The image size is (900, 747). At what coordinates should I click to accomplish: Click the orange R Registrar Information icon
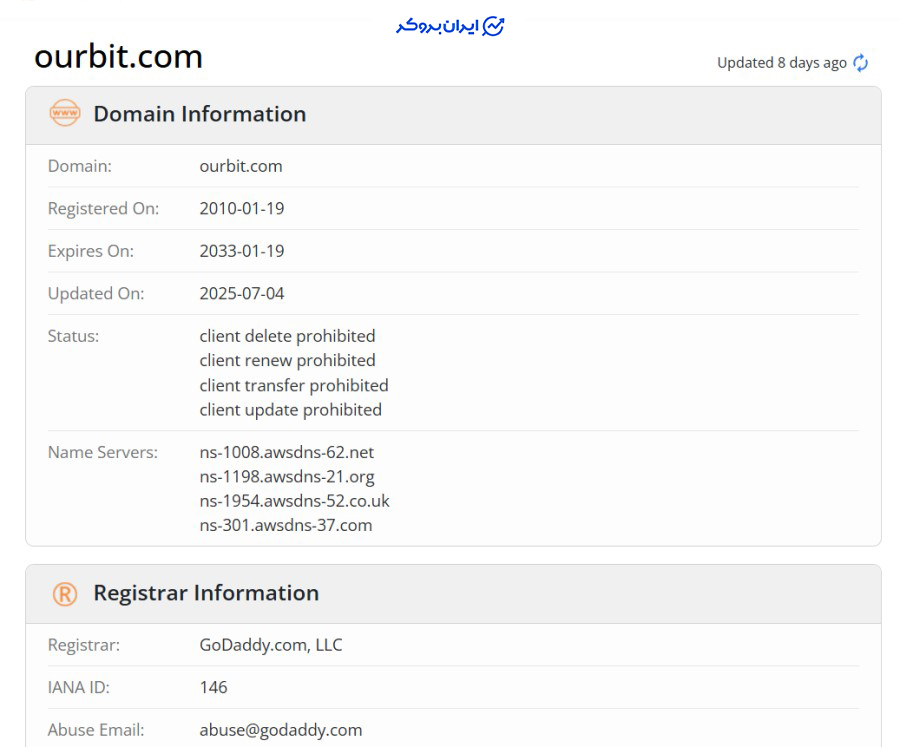64,593
